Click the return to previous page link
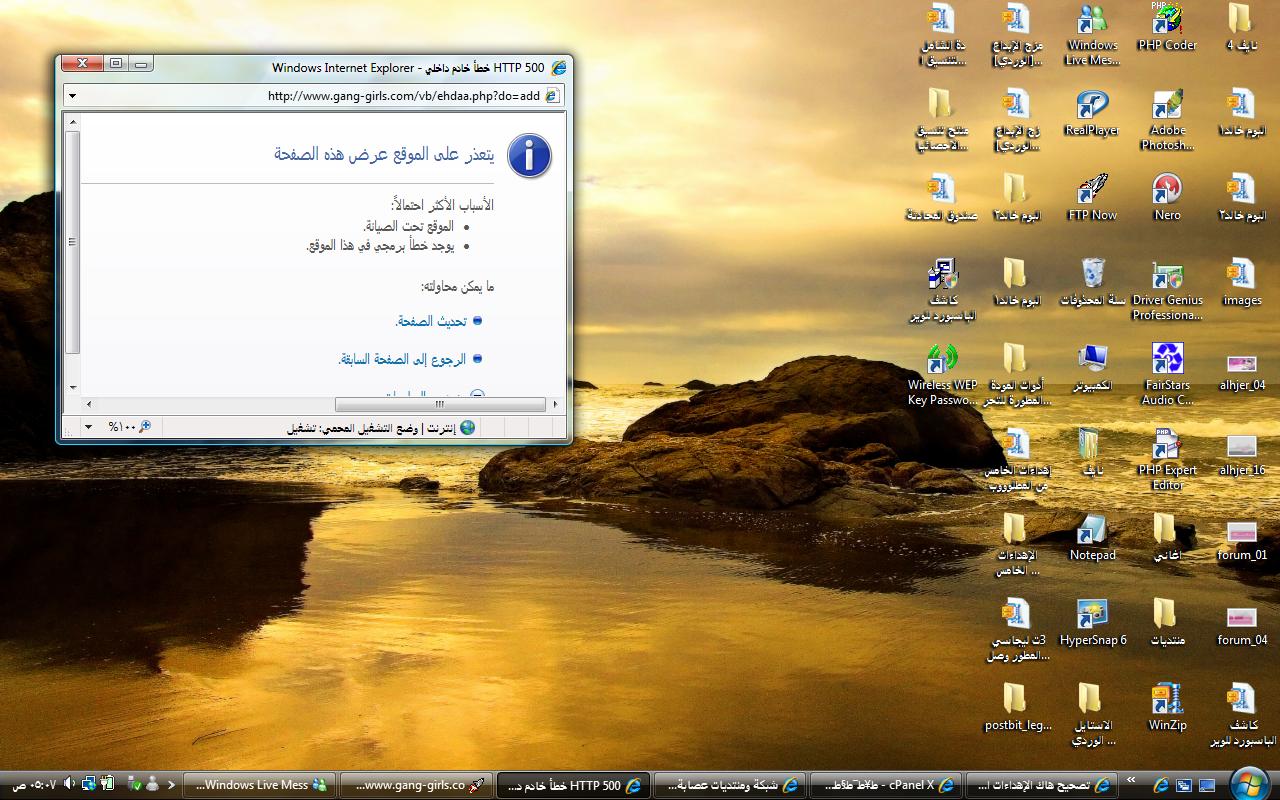The height and width of the screenshot is (800, 1280). [403, 359]
